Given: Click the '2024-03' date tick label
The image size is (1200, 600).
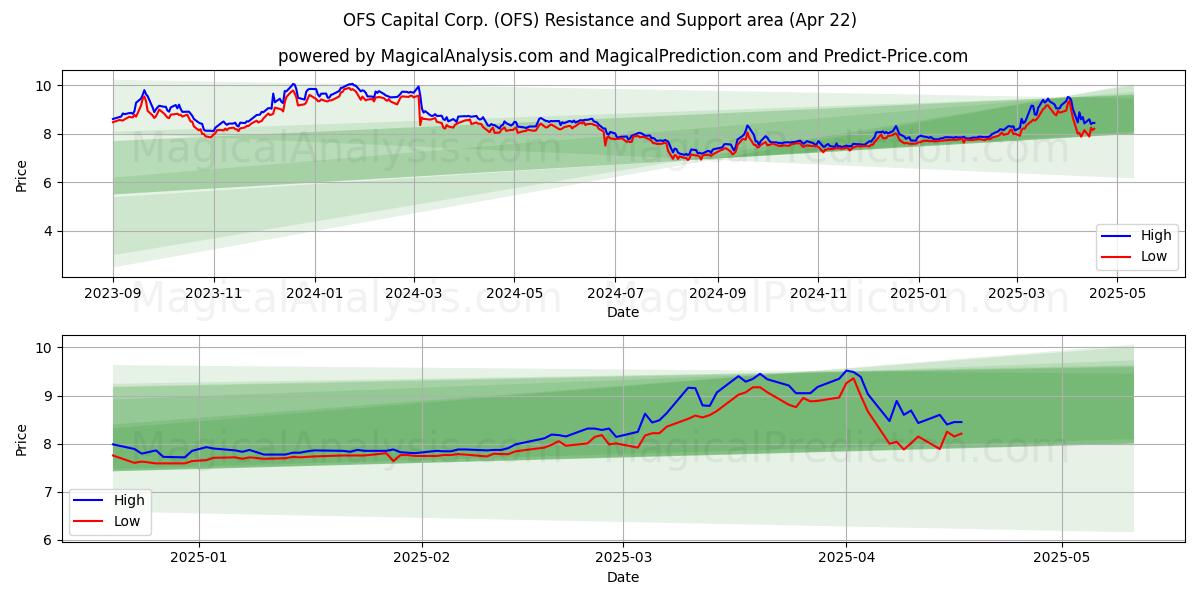Looking at the screenshot, I should tap(414, 294).
